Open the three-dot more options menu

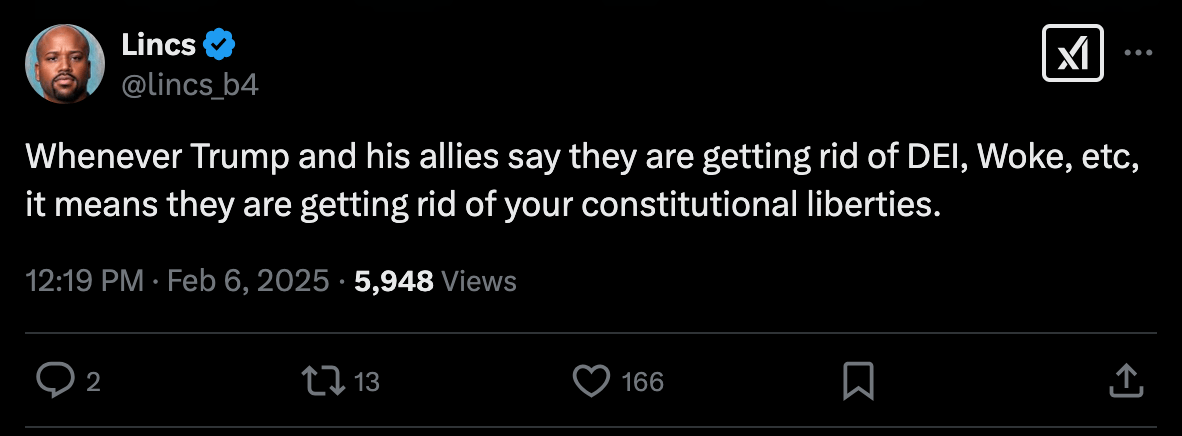coord(1138,52)
